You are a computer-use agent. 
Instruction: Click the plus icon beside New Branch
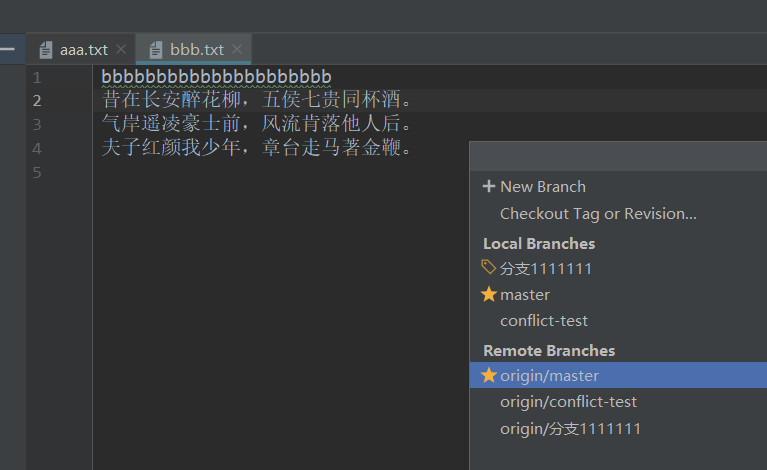489,186
